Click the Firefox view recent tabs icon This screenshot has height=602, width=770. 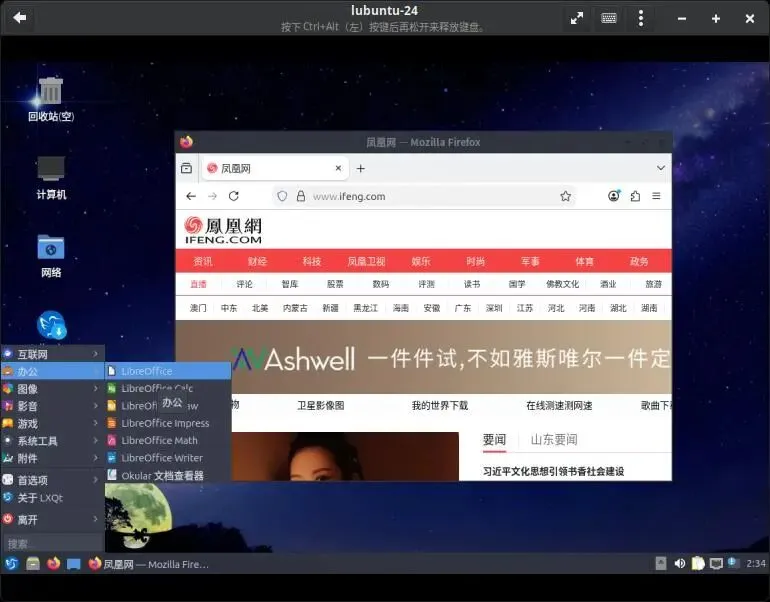point(187,168)
